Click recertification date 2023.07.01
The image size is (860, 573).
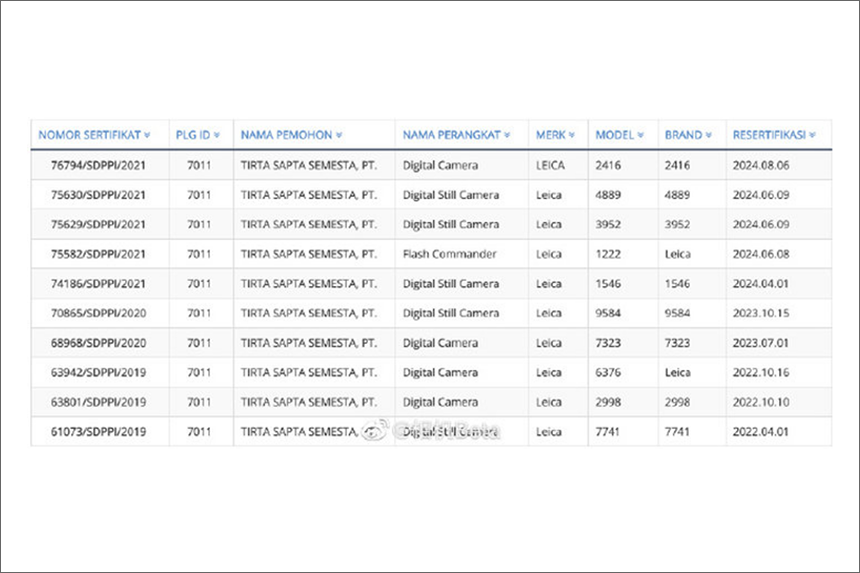pos(761,343)
